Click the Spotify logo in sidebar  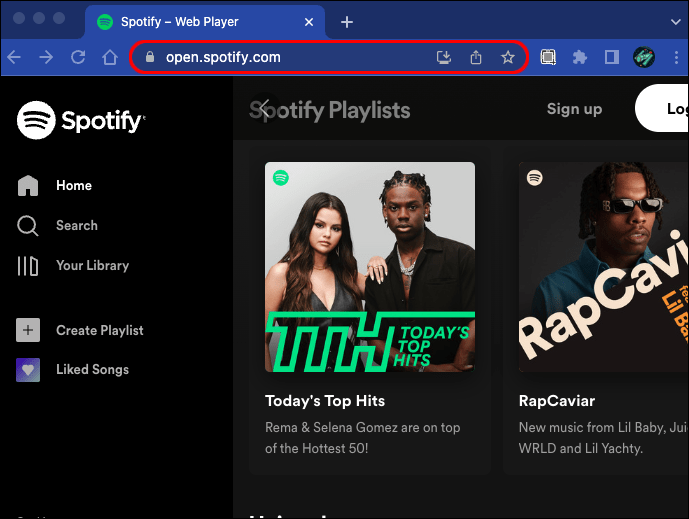[81, 120]
